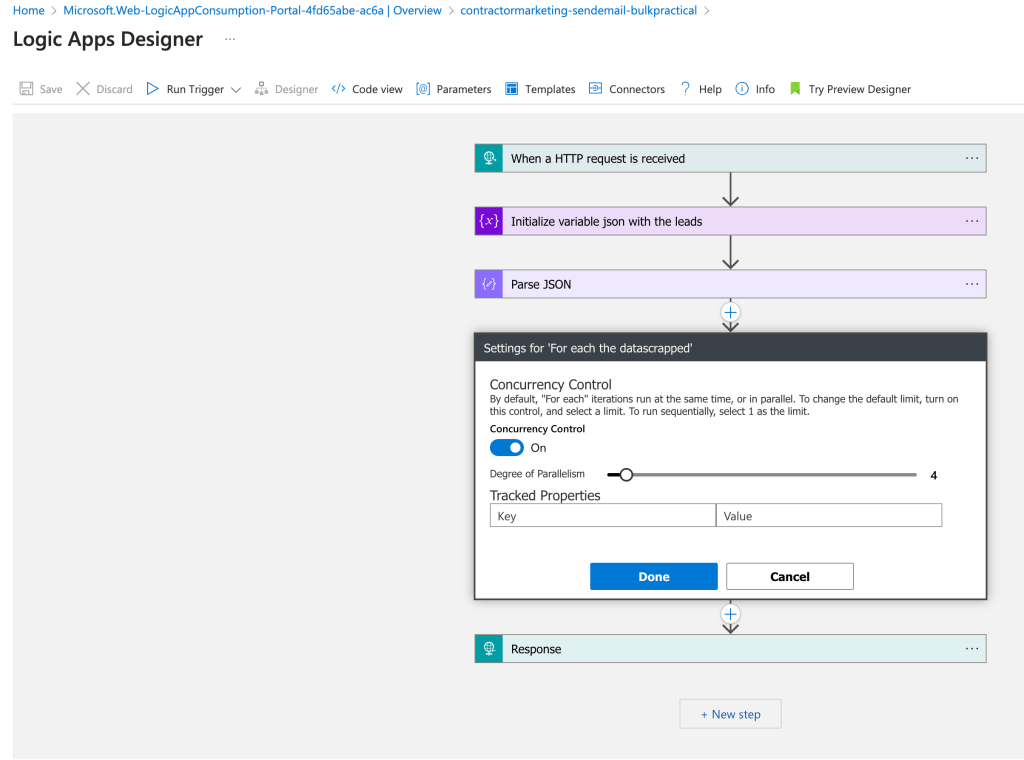This screenshot has height=760, width=1024.
Task: Click the Templates icon in toolbar
Action: pyautogui.click(x=511, y=89)
